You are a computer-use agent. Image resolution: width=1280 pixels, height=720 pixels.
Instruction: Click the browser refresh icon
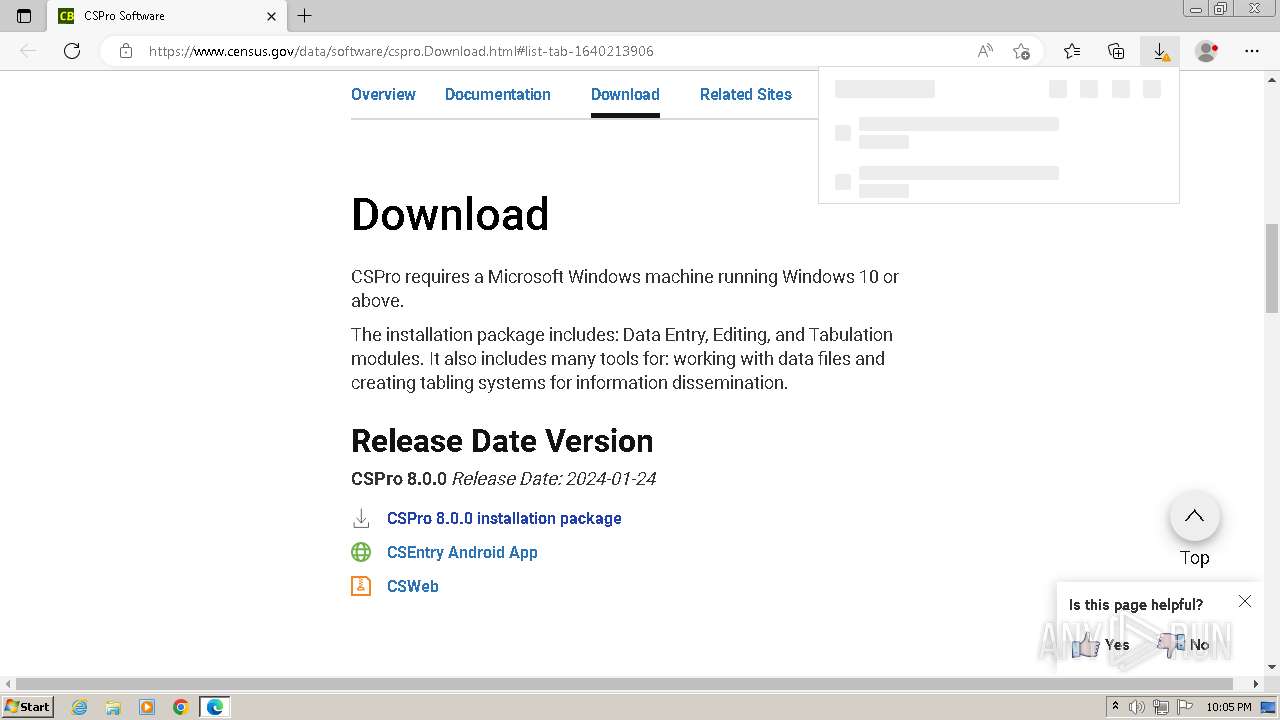pyautogui.click(x=72, y=51)
